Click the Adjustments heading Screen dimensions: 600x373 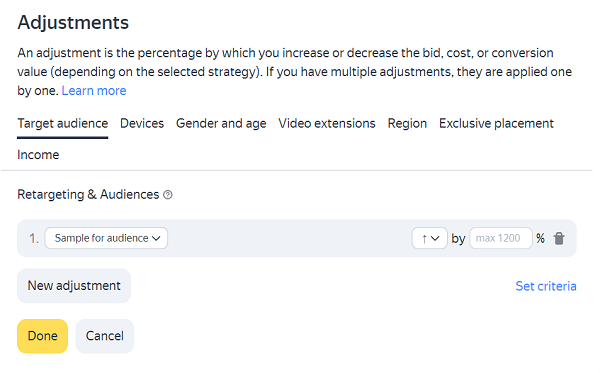(x=73, y=22)
